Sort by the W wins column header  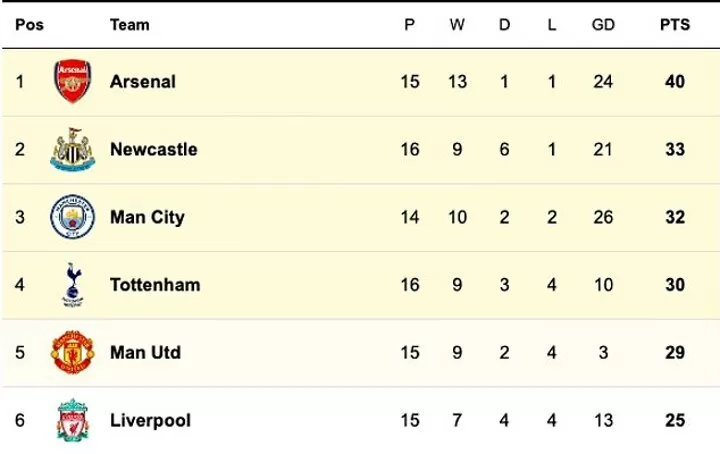click(457, 25)
